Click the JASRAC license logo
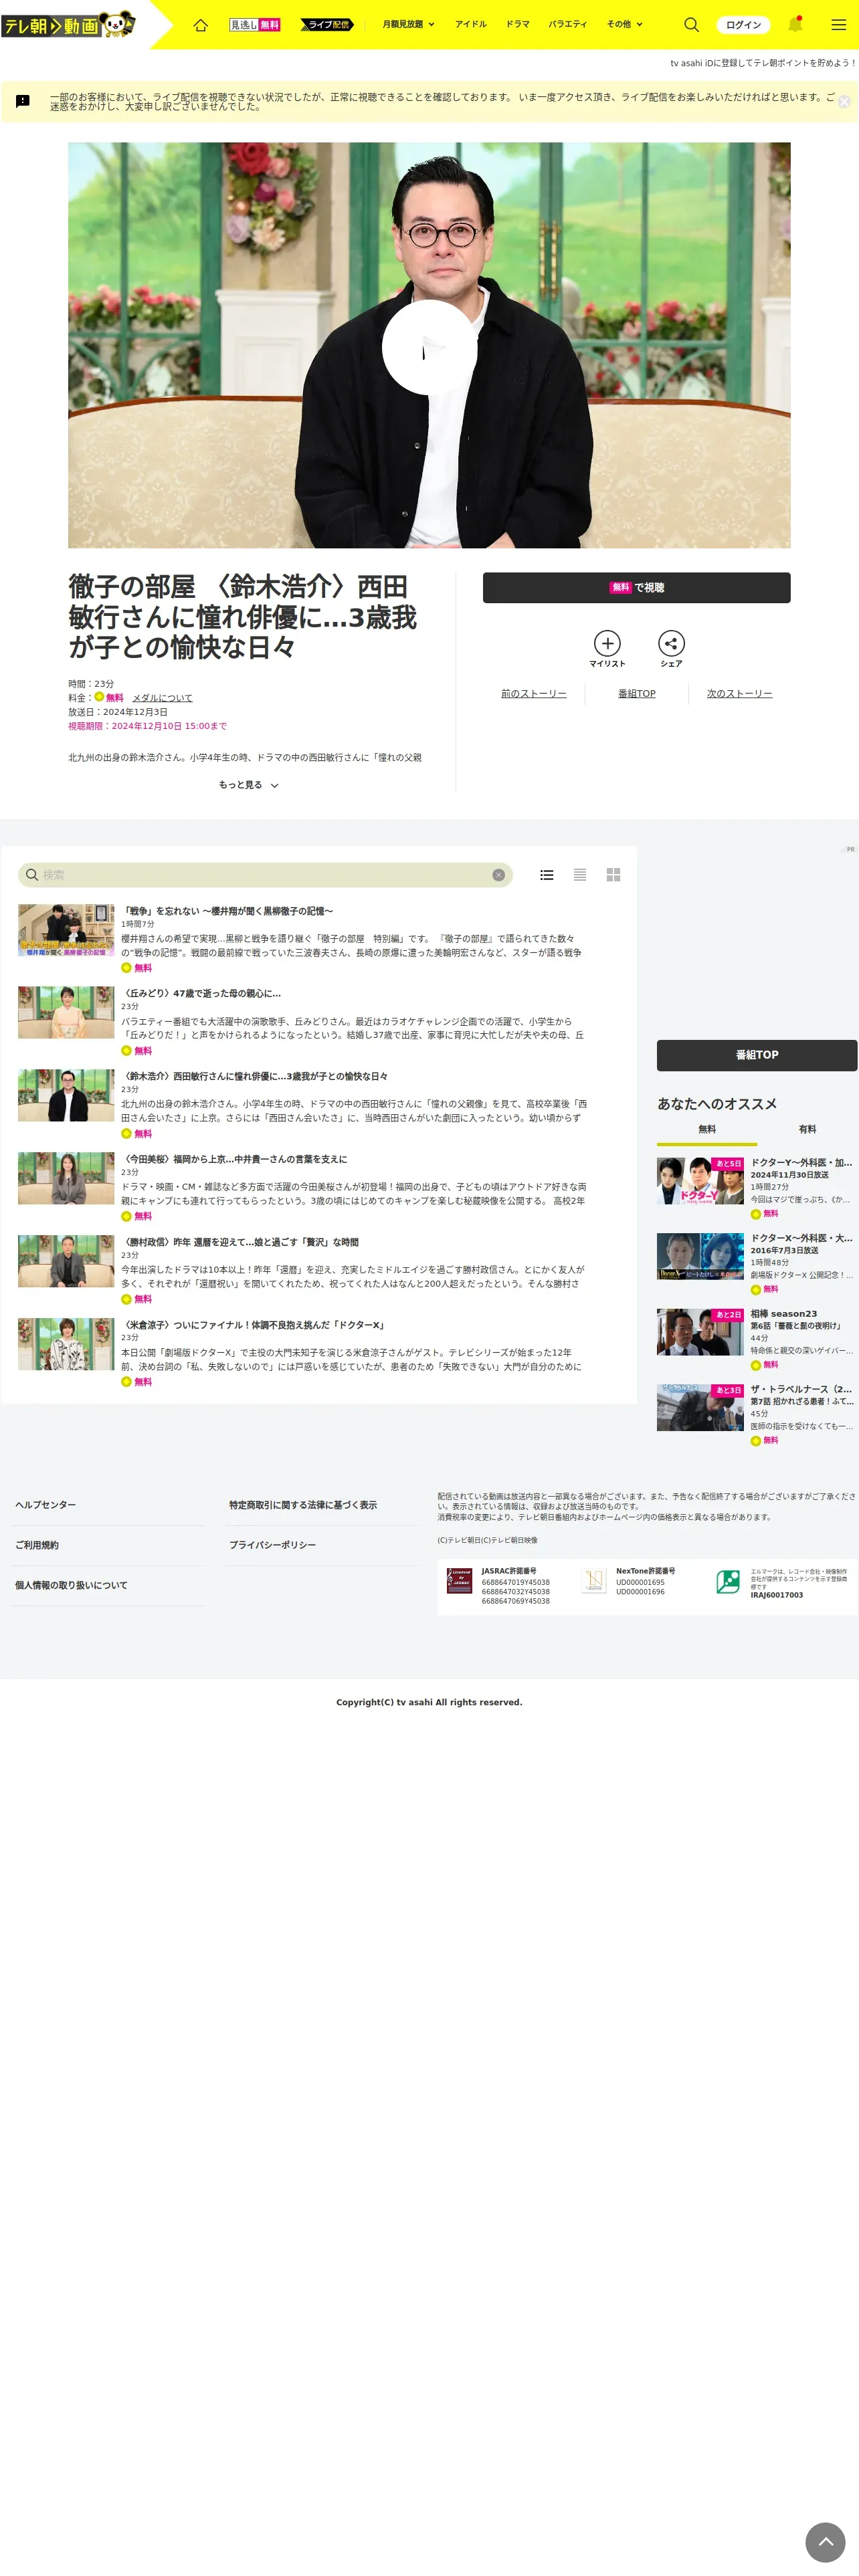Image resolution: width=859 pixels, height=2576 pixels. tap(459, 1581)
